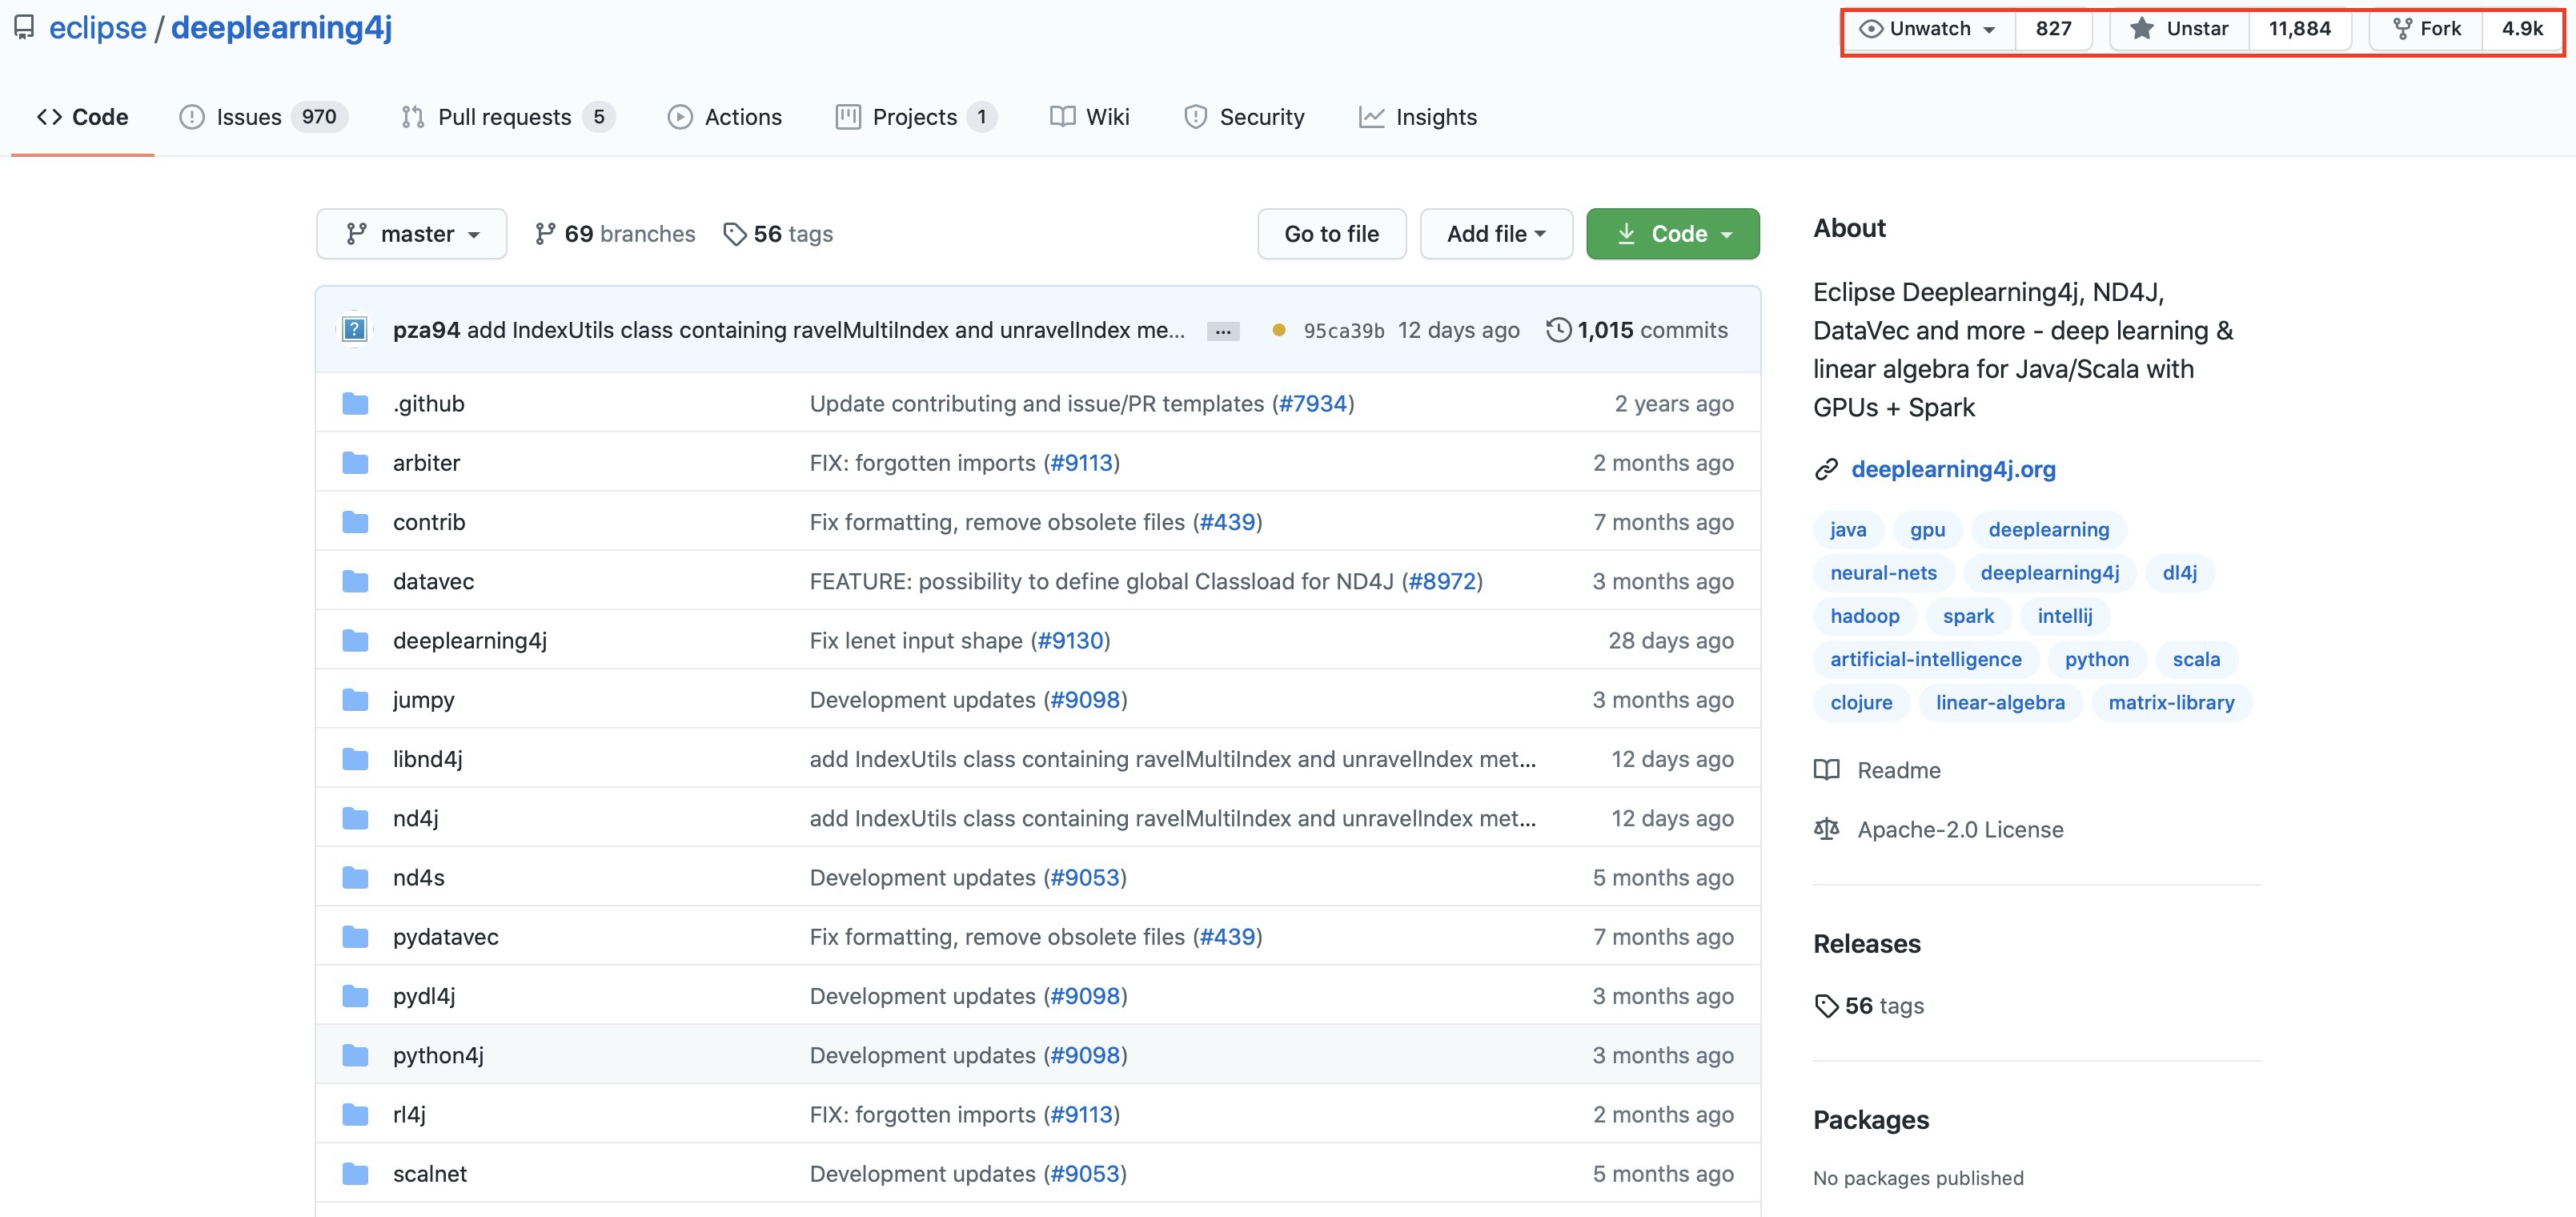Toggle Unwatch for this repository
2576x1217 pixels.
tap(1927, 29)
